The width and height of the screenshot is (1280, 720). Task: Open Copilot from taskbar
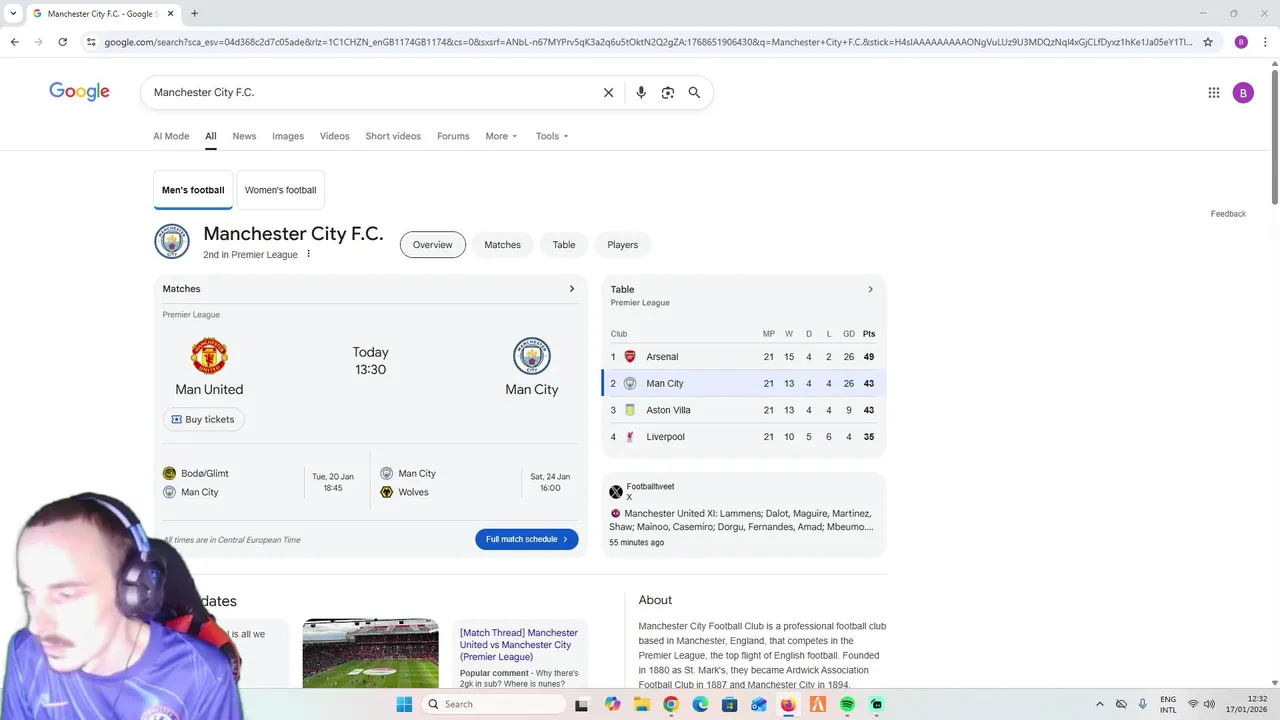click(x=612, y=704)
